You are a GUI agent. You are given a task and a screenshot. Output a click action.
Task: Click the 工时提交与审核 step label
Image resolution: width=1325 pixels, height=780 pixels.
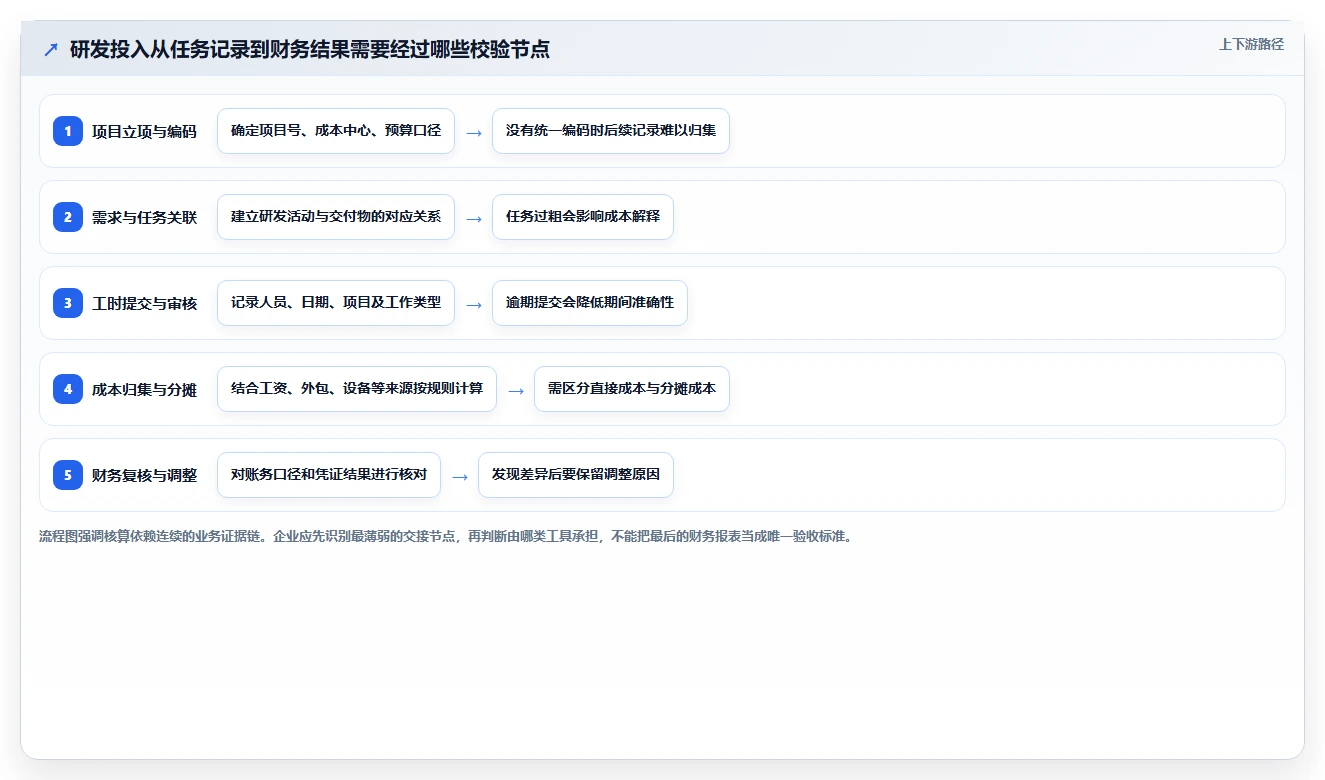click(144, 303)
